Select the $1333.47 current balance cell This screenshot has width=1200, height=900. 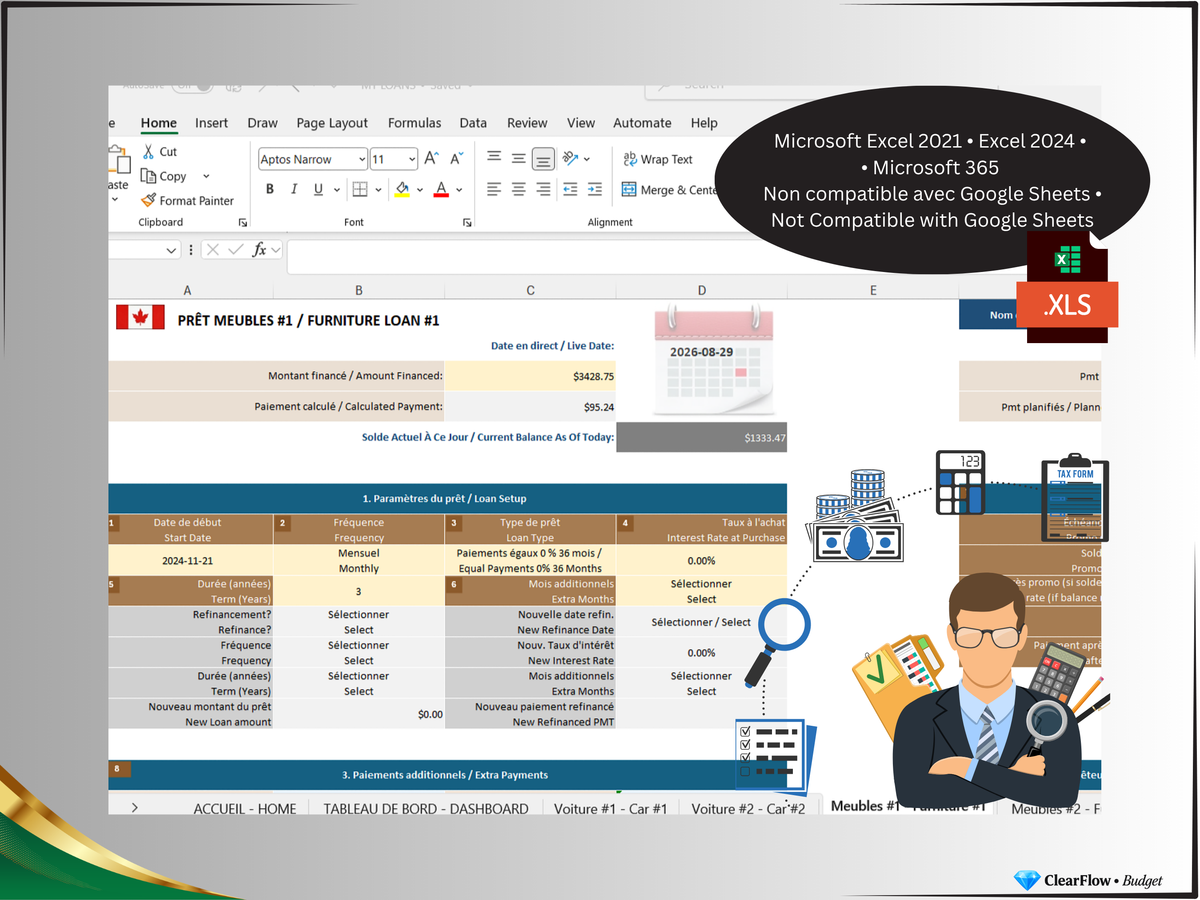(x=702, y=437)
